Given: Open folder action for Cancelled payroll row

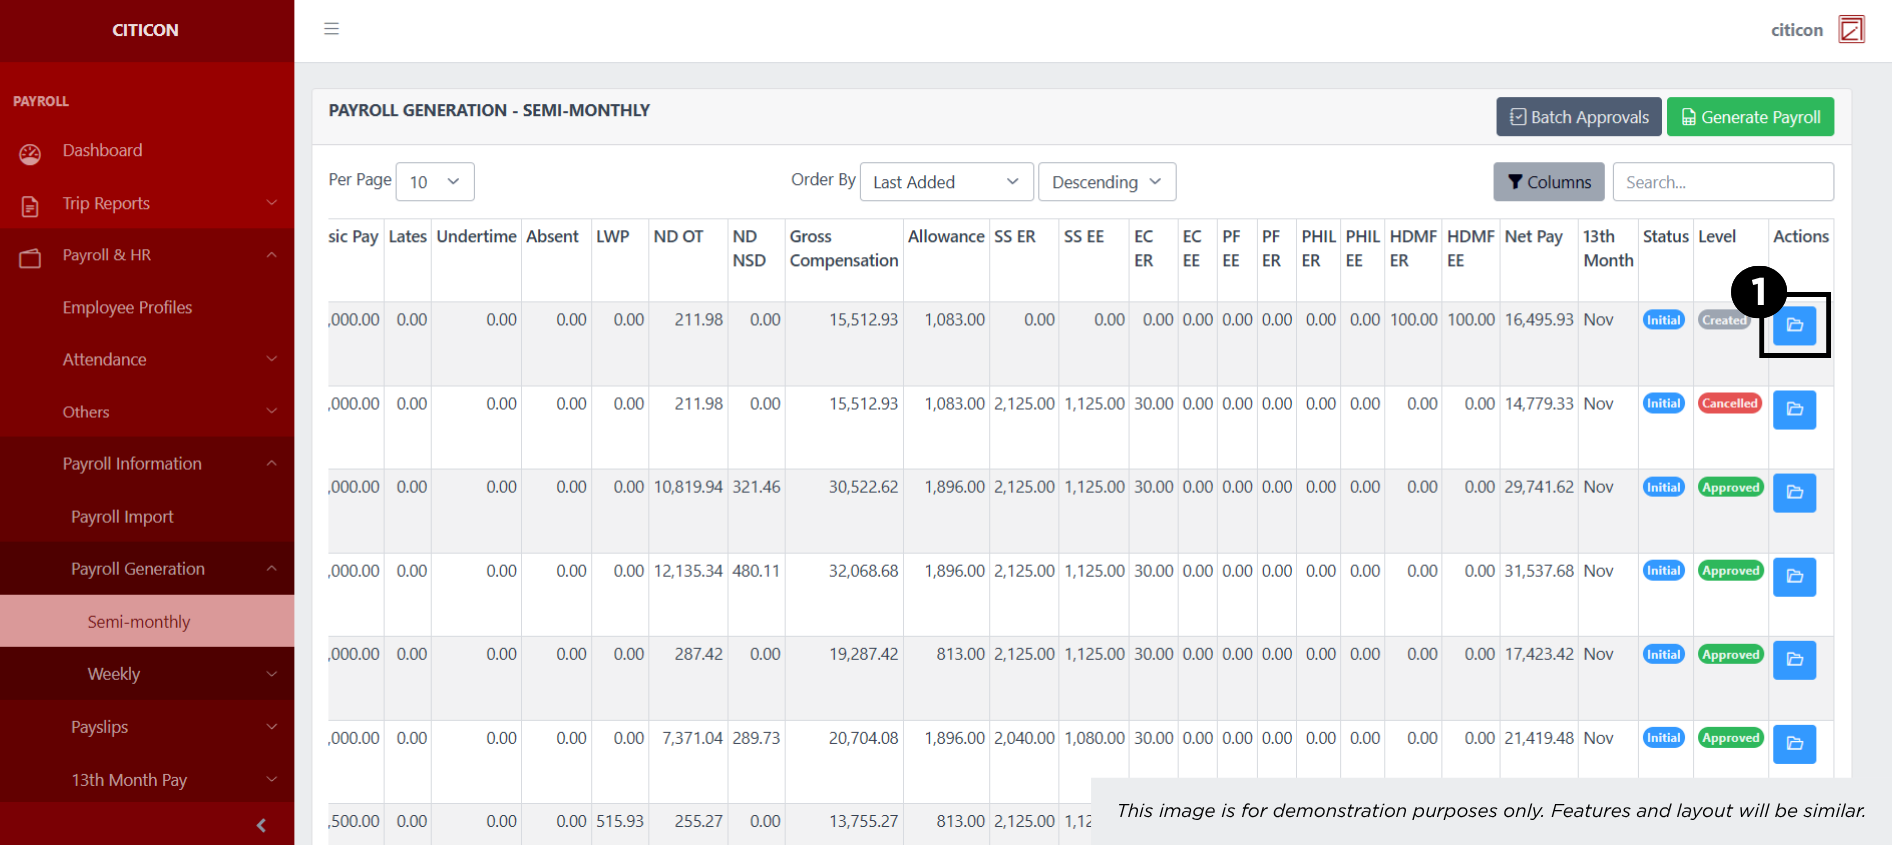Looking at the screenshot, I should 1794,409.
